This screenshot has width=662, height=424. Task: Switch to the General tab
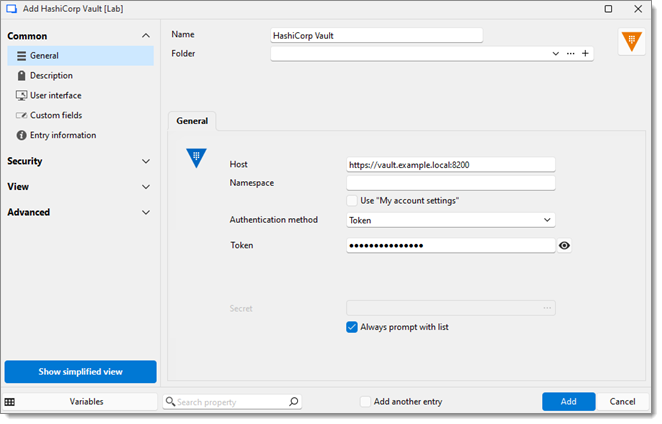point(192,121)
